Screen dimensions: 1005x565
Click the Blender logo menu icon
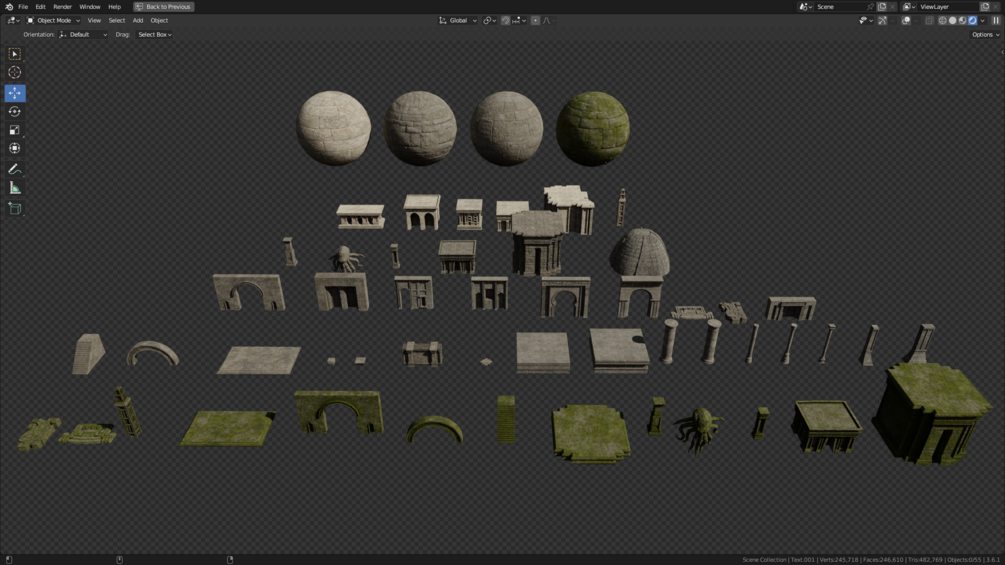tap(9, 6)
